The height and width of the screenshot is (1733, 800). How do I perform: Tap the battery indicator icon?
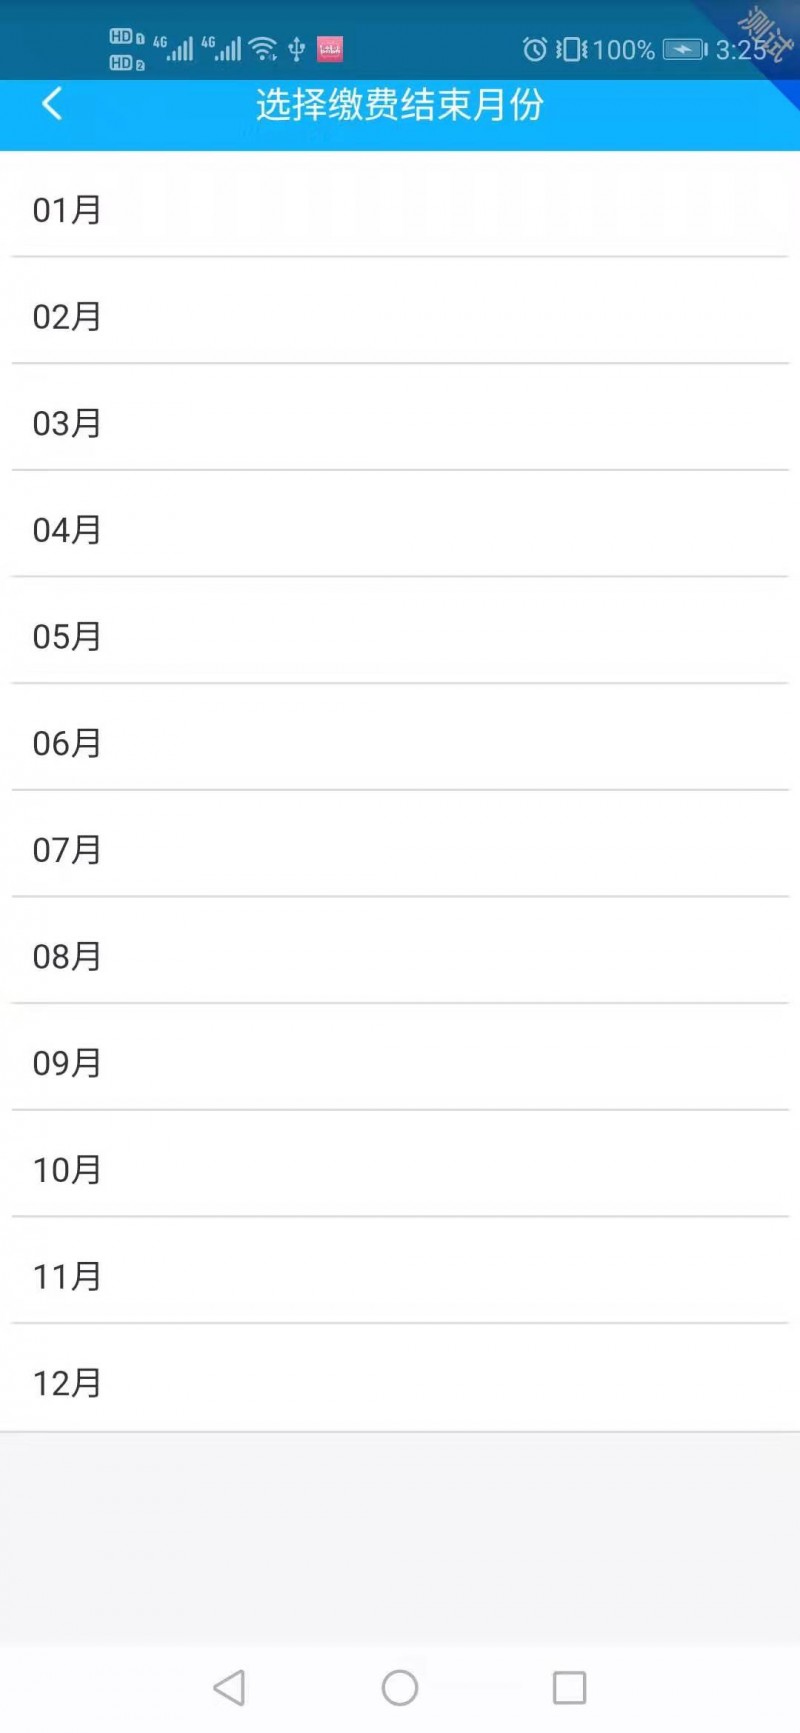(x=685, y=49)
